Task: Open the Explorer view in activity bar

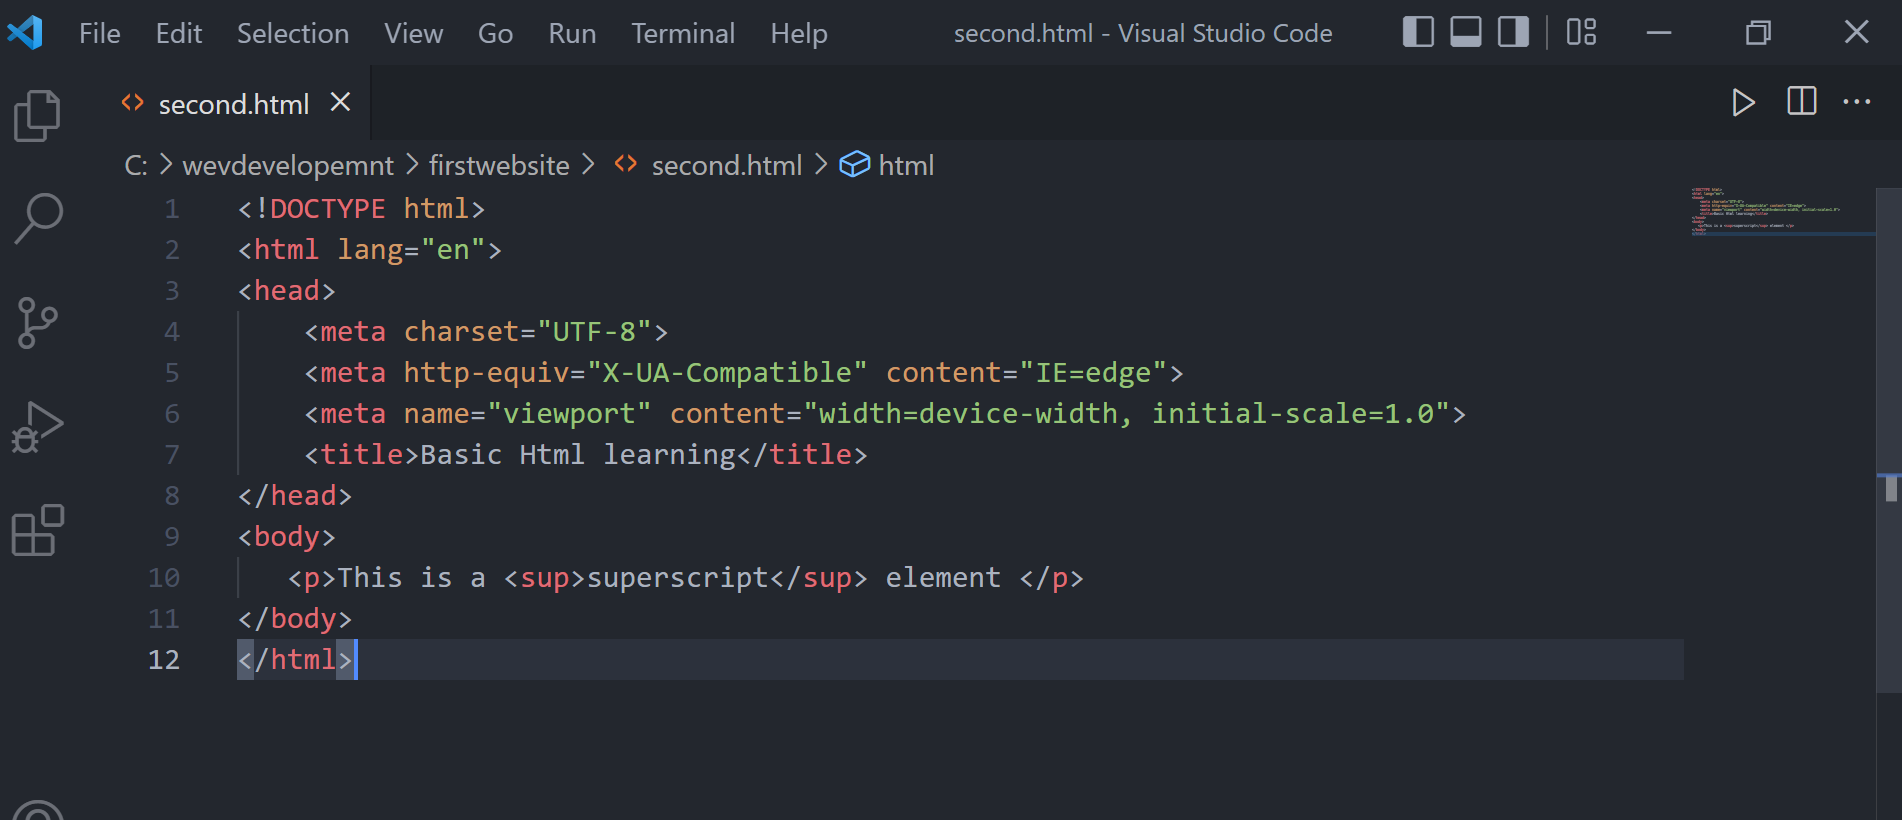Action: 37,115
